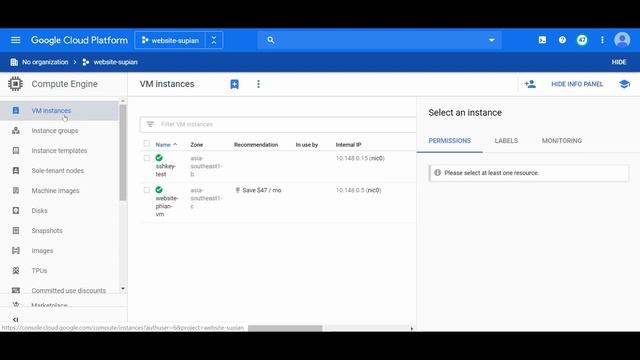Check the sshkey-test instance checkbox
This screenshot has height=360, width=640.
(x=147, y=158)
